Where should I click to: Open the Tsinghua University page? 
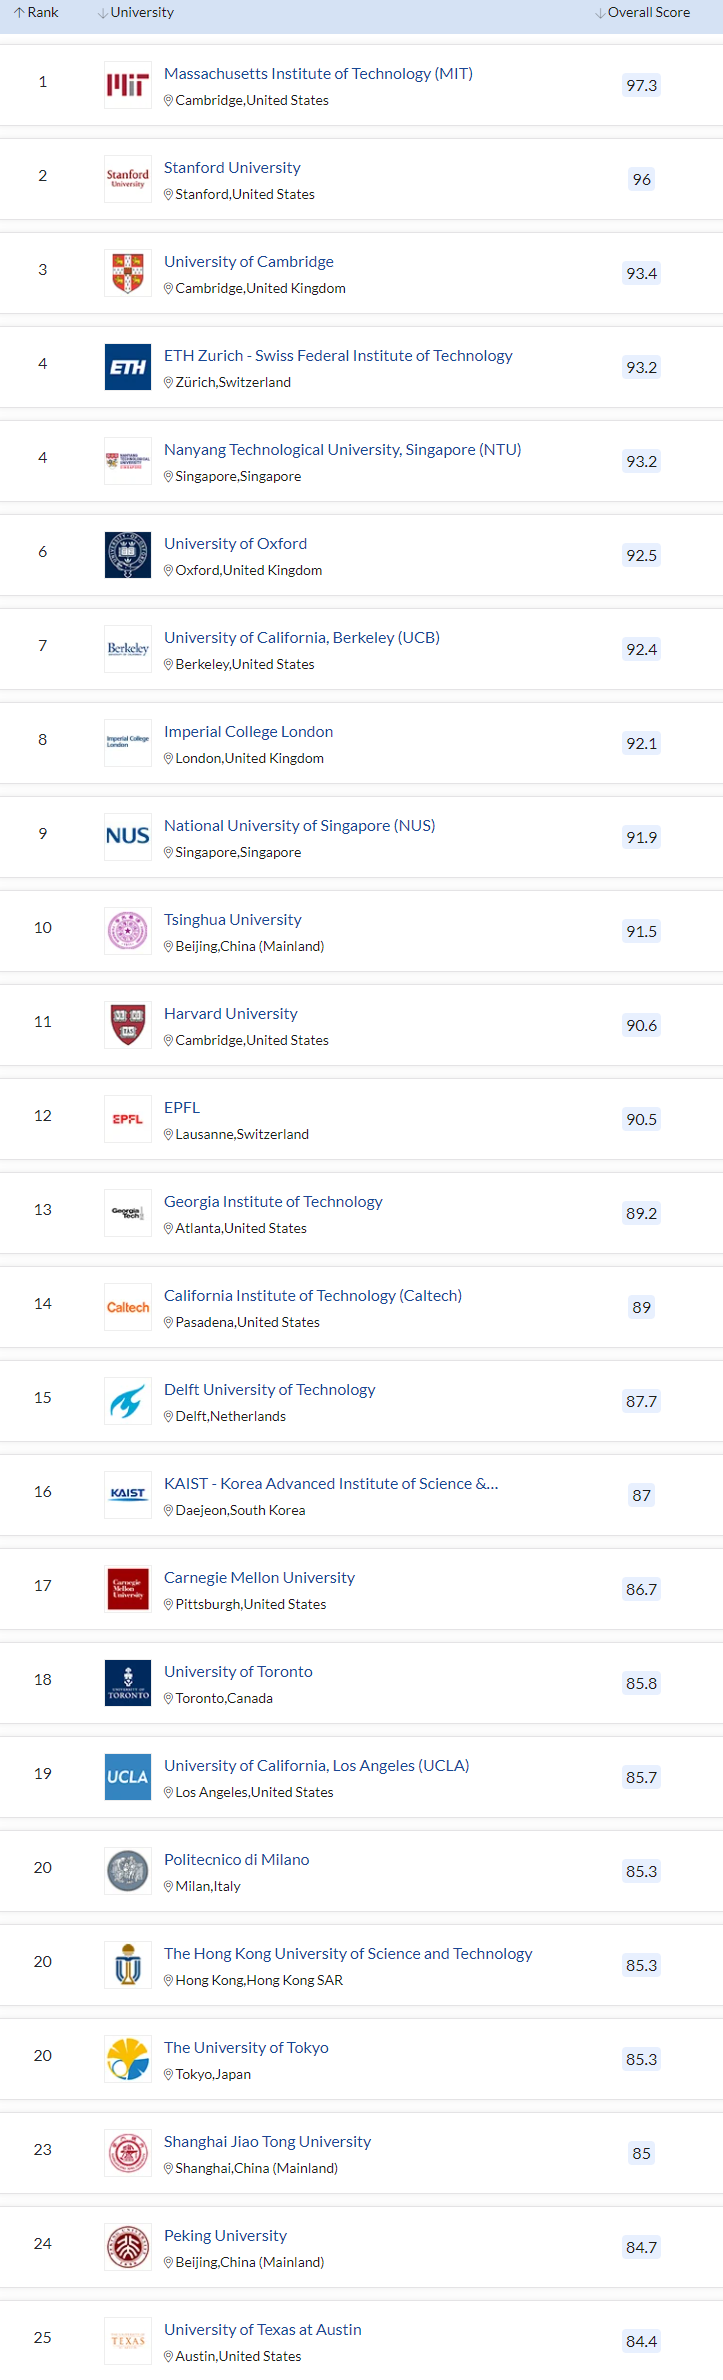pyautogui.click(x=233, y=920)
